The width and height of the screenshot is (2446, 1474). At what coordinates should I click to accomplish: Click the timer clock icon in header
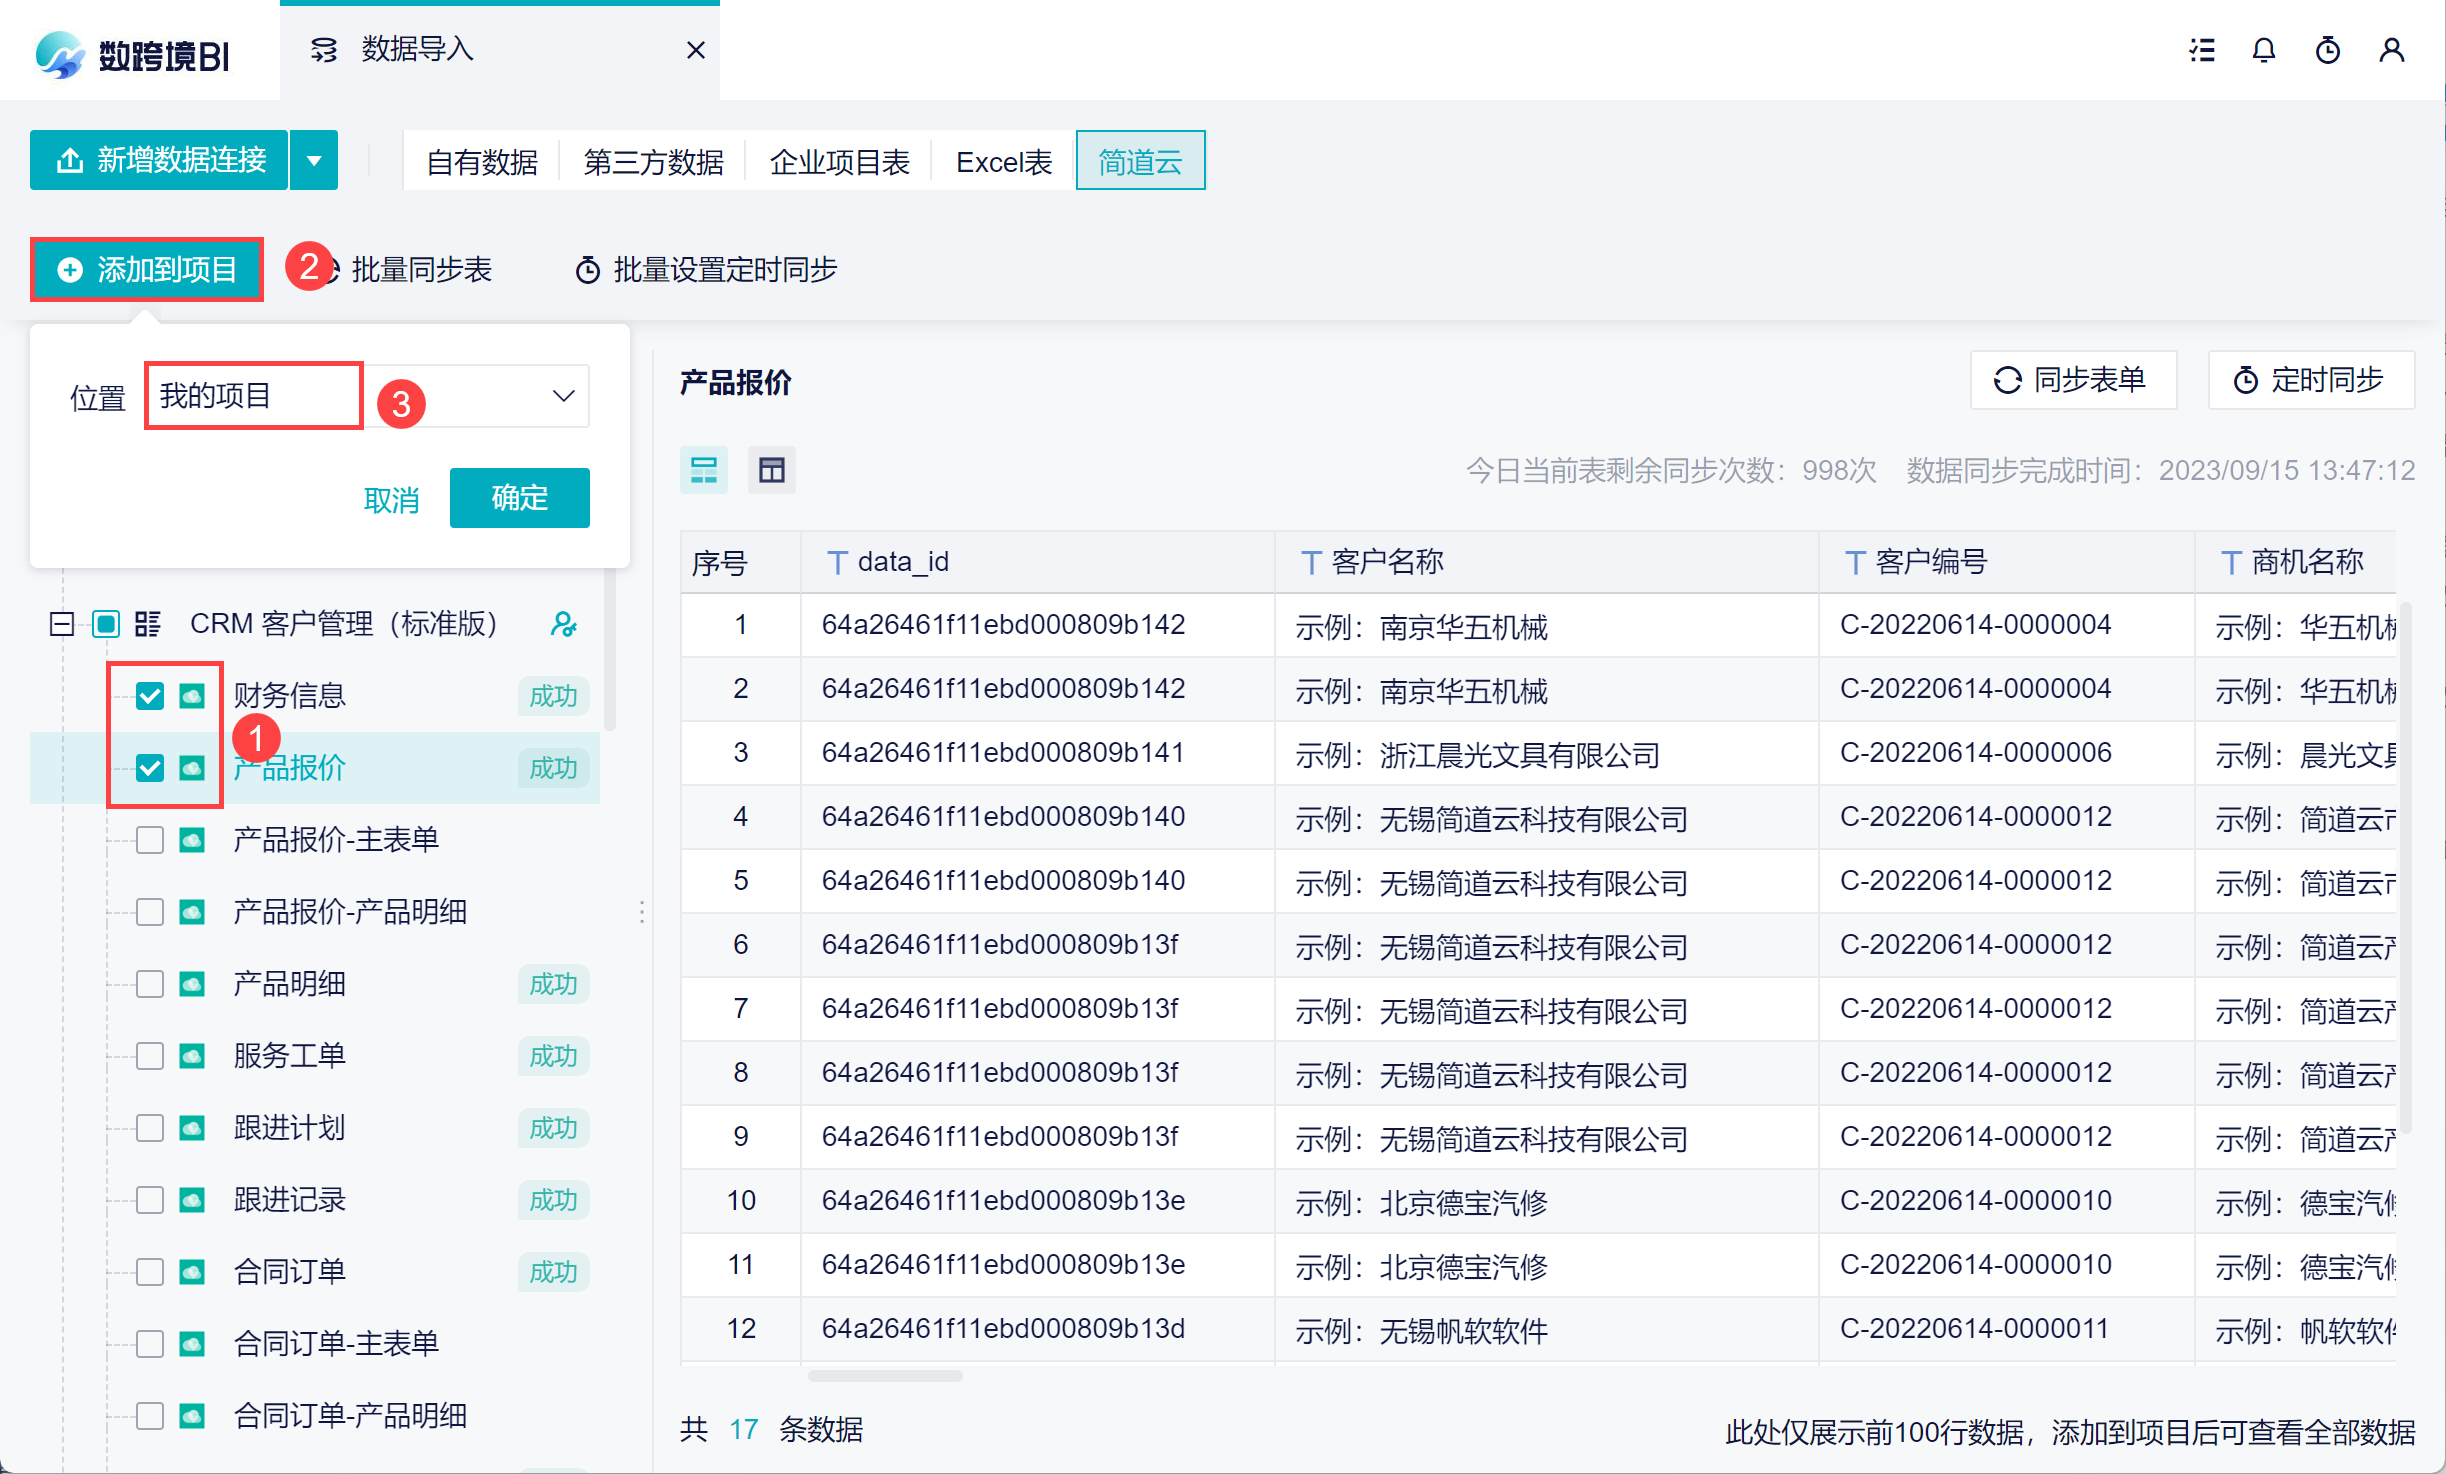2328,50
